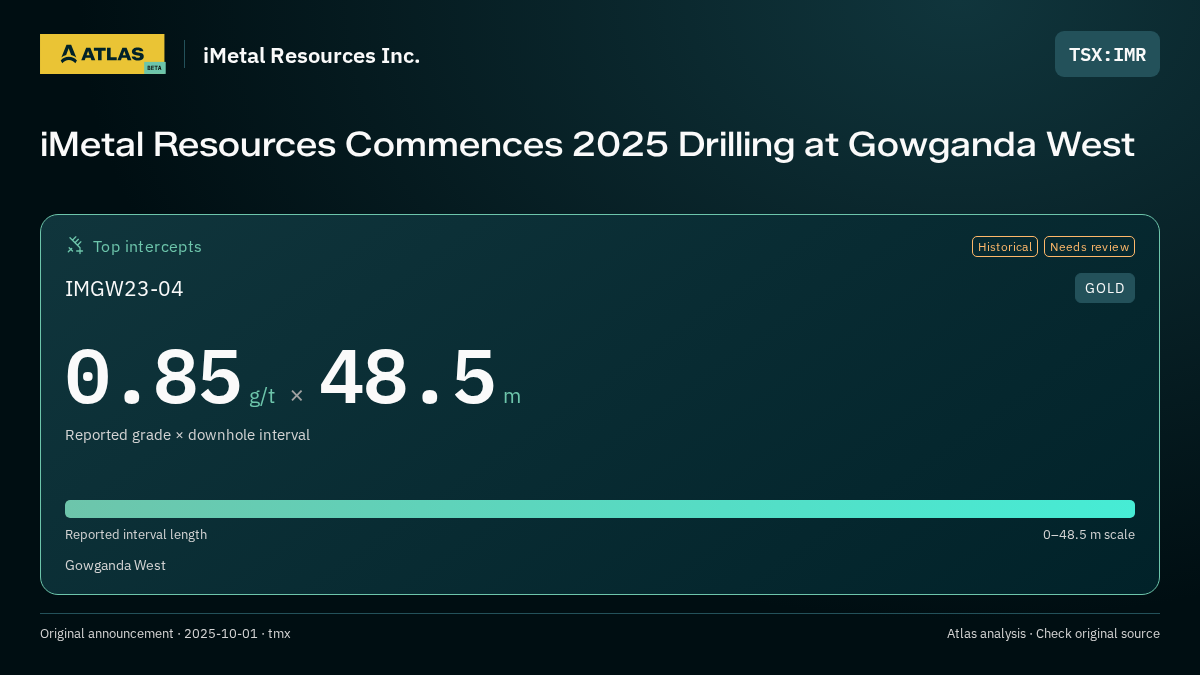1200x675 pixels.
Task: Click the 'Reported grade × downhole interval' caption
Action: (x=187, y=435)
